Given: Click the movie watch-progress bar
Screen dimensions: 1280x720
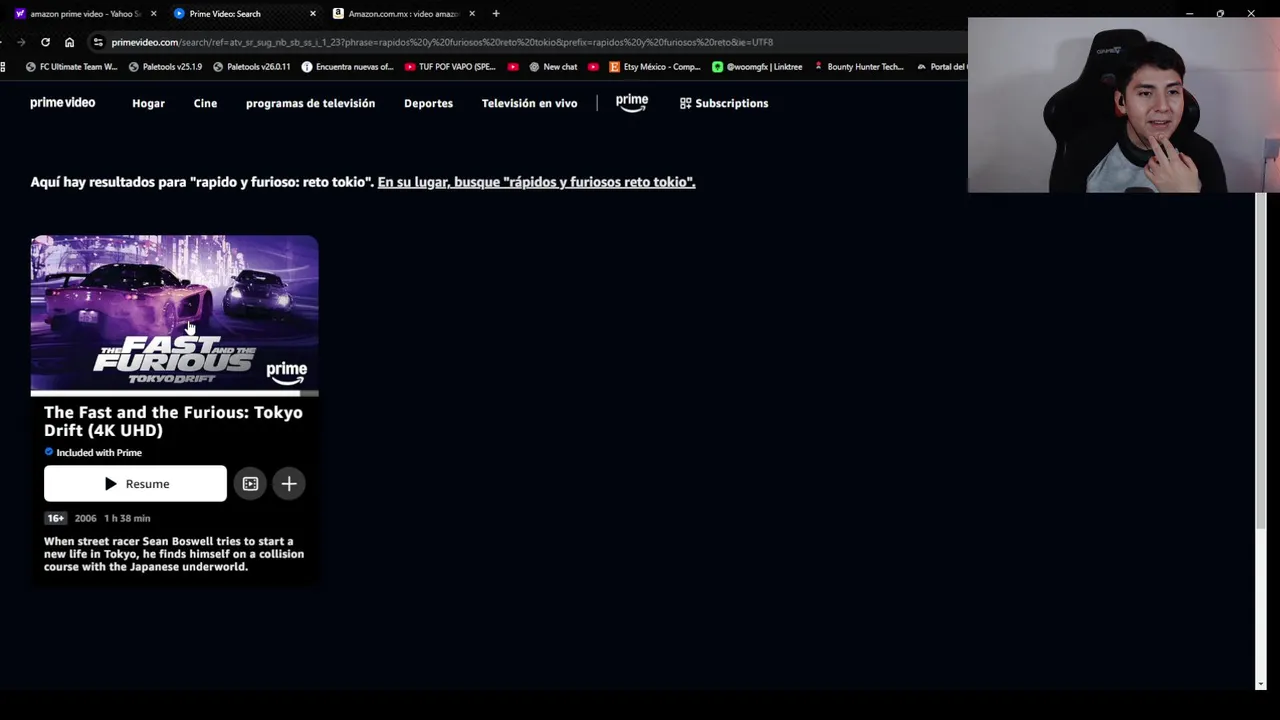Looking at the screenshot, I should pyautogui.click(x=174, y=393).
